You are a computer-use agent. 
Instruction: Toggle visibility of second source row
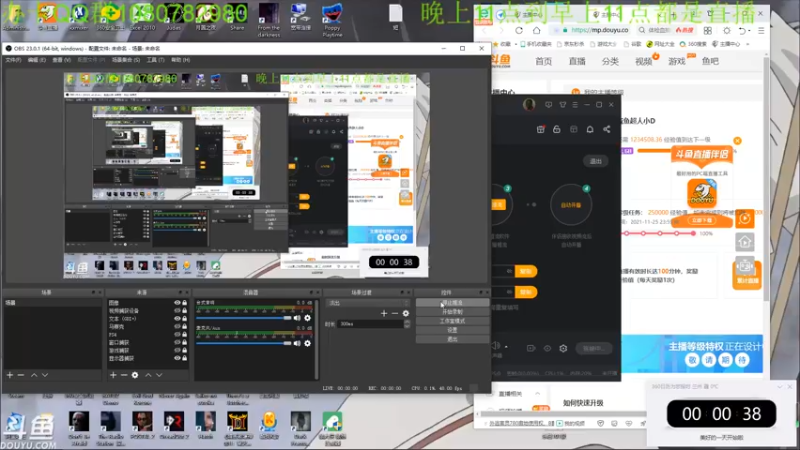(177, 311)
